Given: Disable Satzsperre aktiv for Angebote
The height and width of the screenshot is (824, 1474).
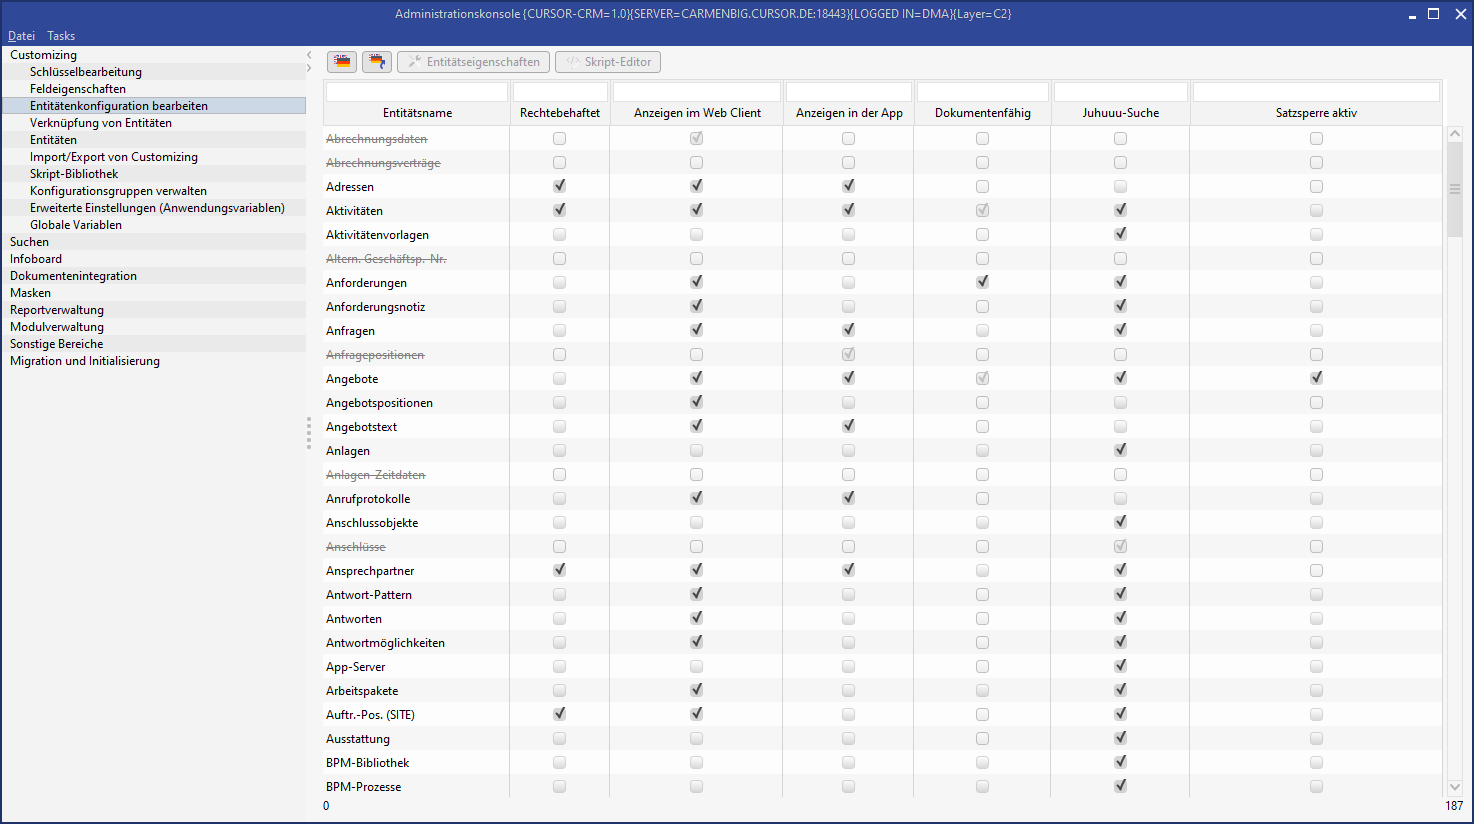Looking at the screenshot, I should 1316,378.
